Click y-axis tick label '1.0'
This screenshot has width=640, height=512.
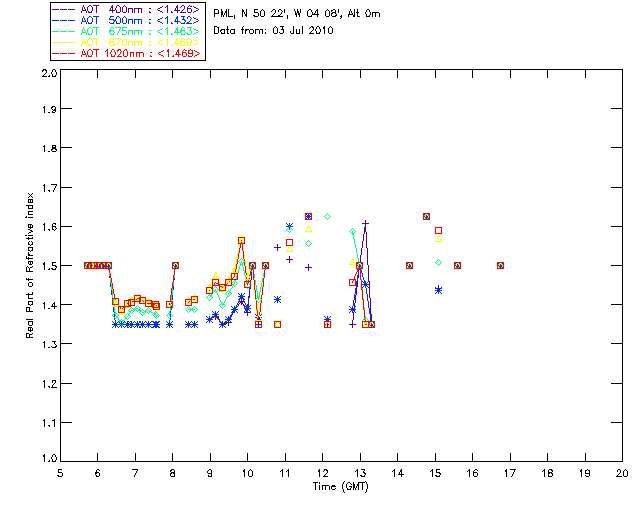point(49,458)
